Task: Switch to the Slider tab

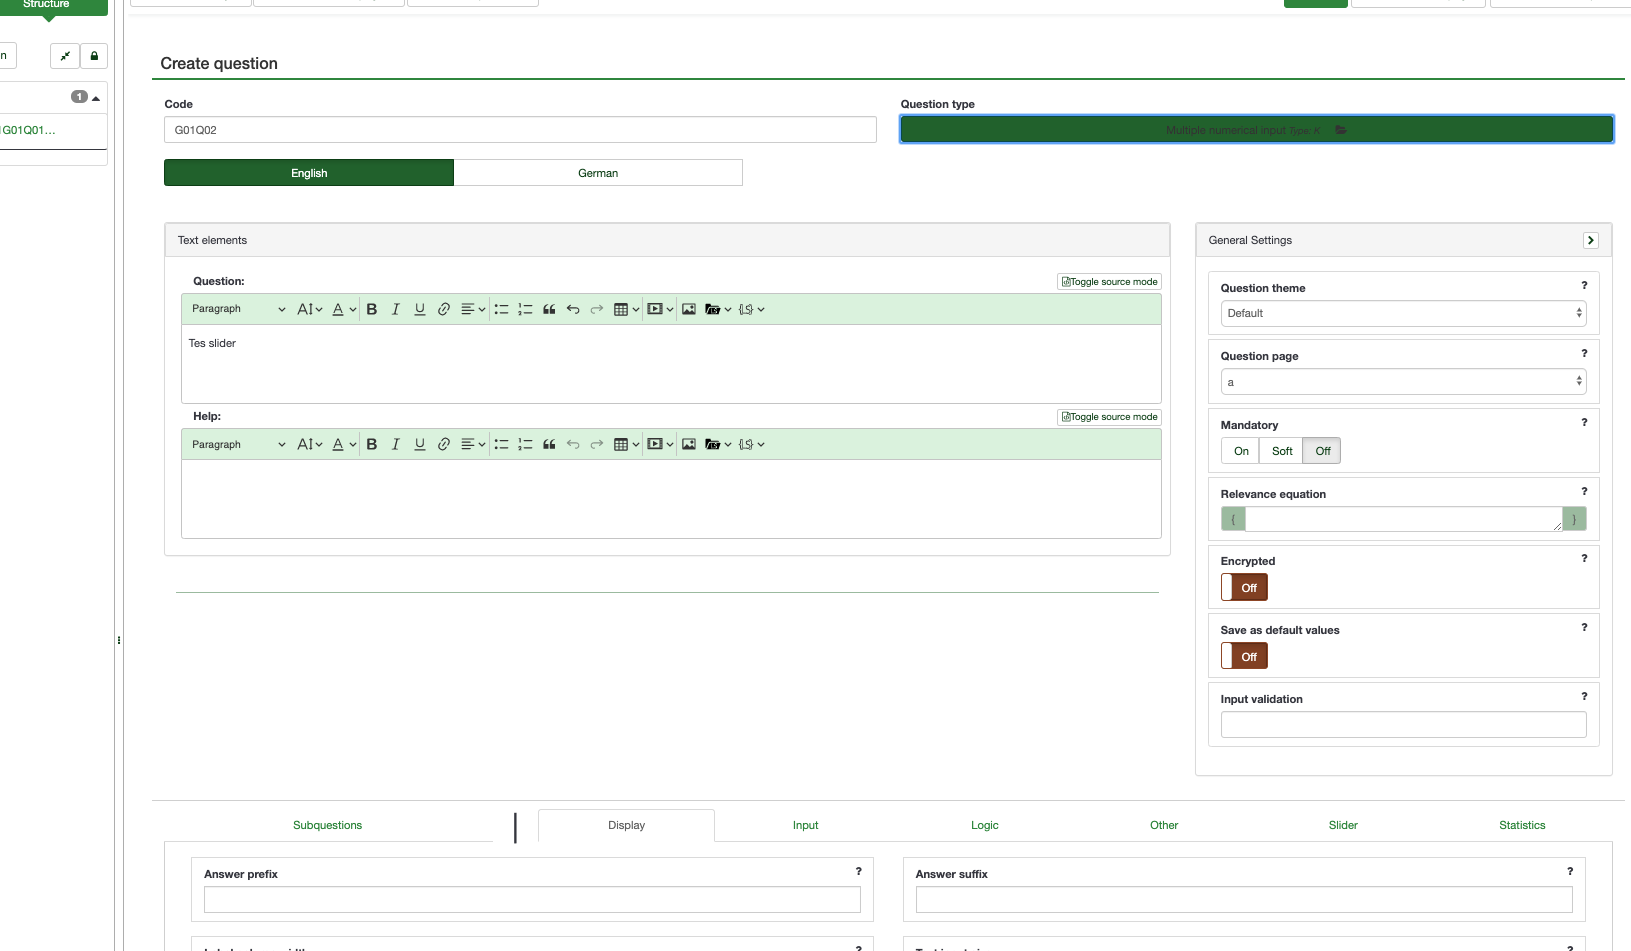Action: tap(1343, 825)
